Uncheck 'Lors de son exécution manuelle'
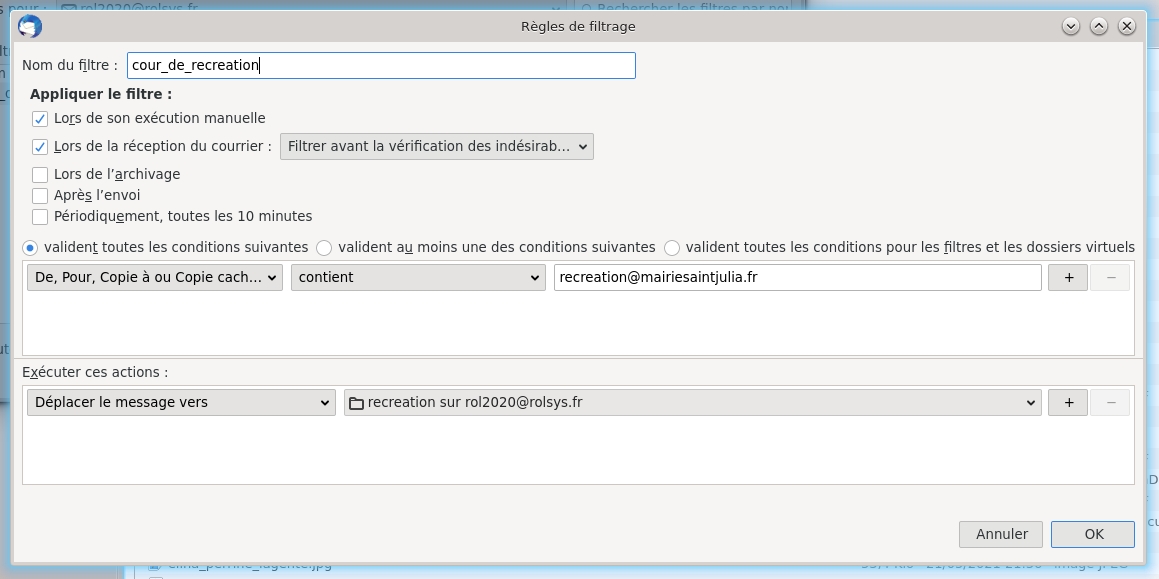This screenshot has width=1159, height=579. coord(40,119)
